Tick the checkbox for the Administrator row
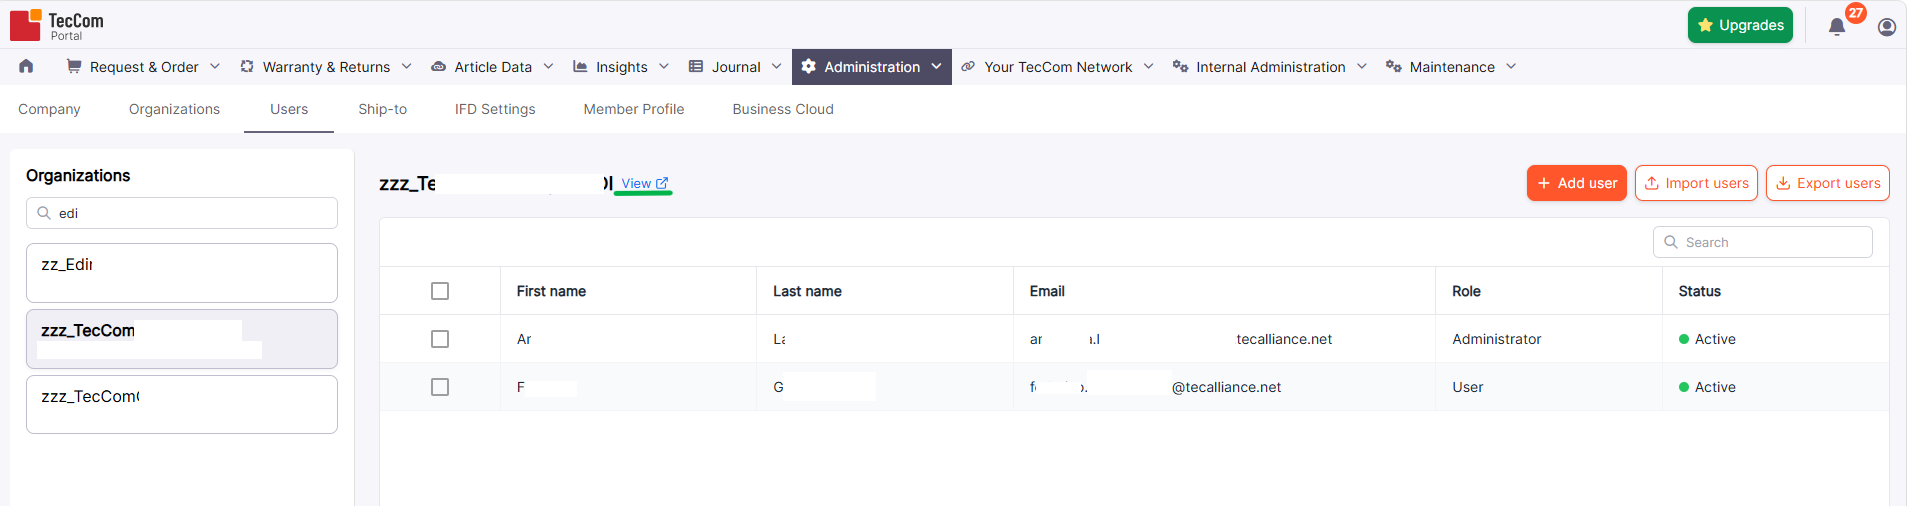The width and height of the screenshot is (1908, 506). coord(440,339)
